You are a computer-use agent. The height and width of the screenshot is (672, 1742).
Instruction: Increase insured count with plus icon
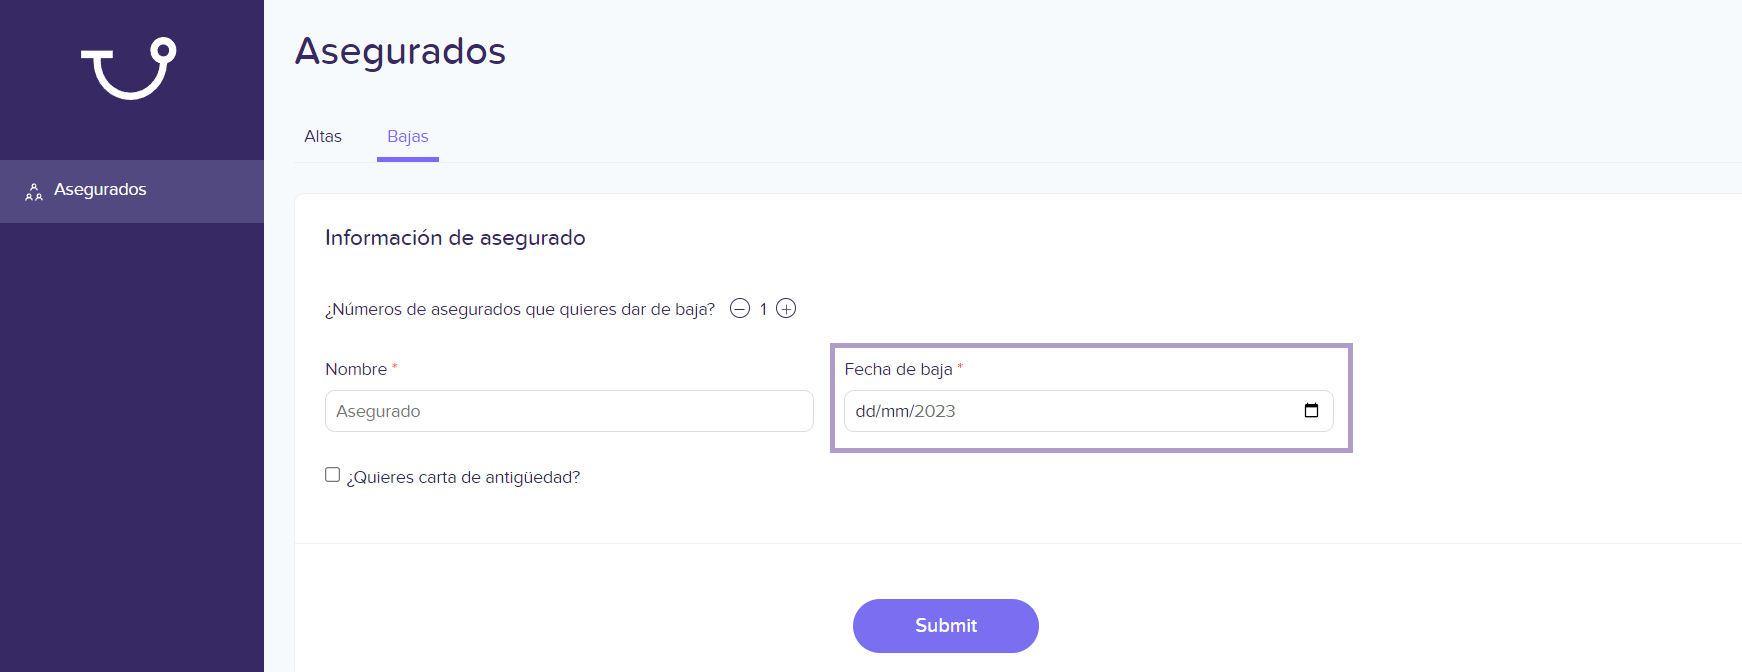tap(786, 308)
